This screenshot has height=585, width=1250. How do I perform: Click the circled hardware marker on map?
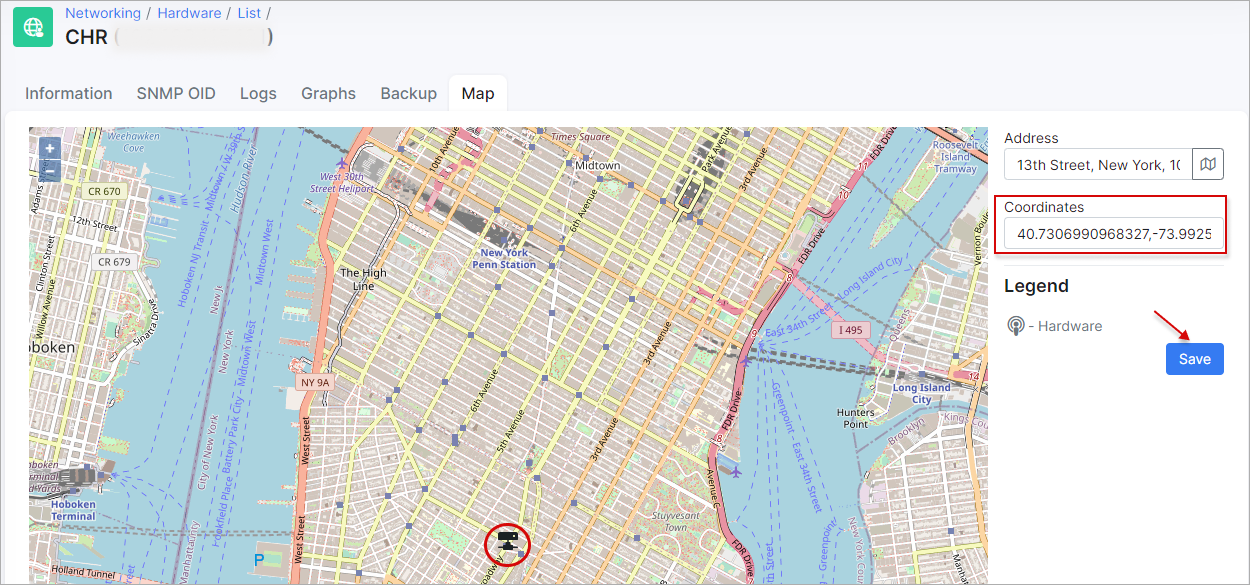pos(508,543)
